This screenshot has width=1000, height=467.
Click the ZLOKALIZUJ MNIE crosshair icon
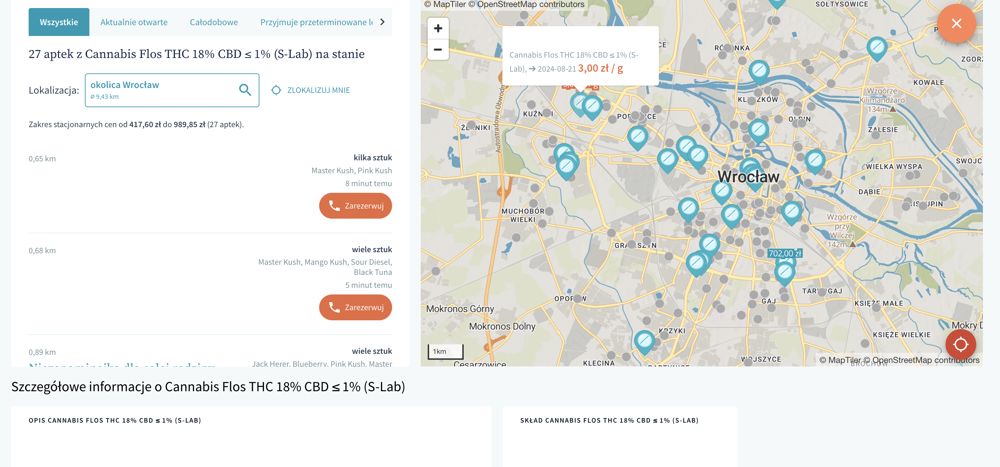coord(276,90)
